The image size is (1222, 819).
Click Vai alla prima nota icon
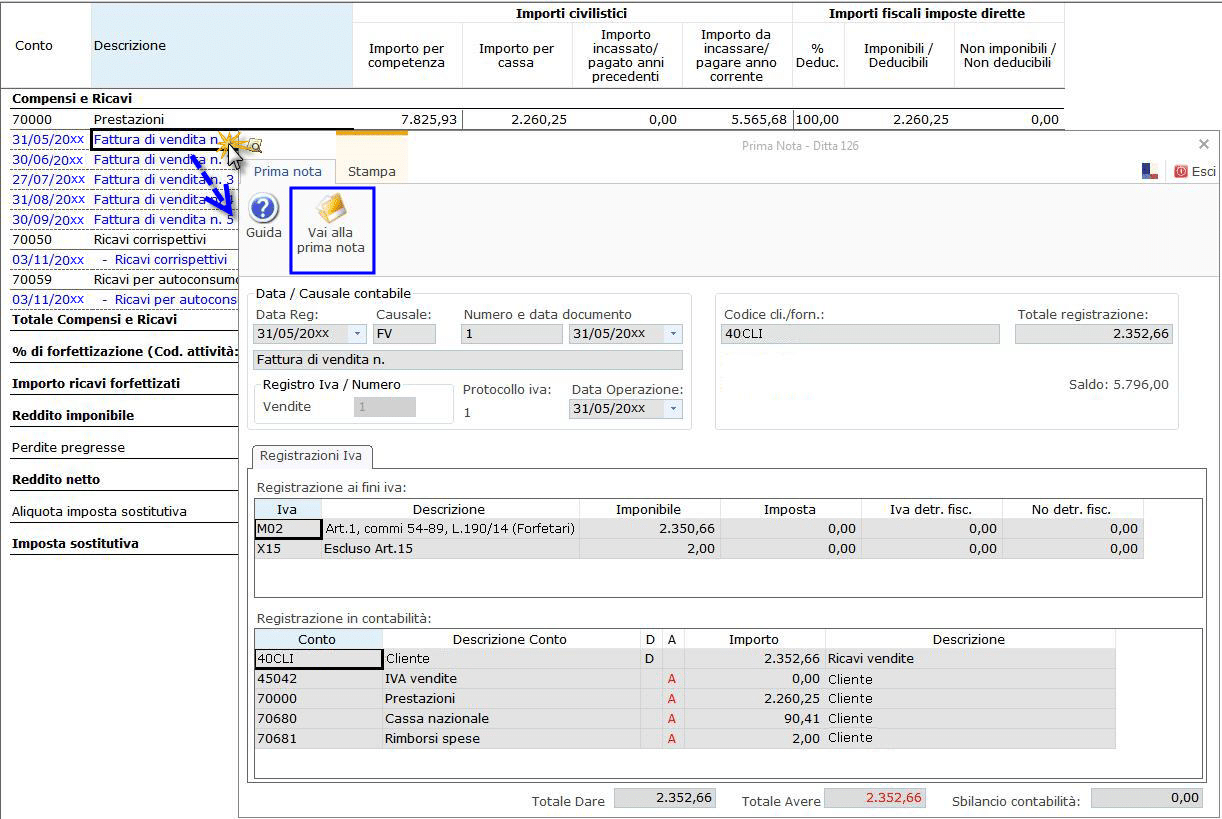331,229
